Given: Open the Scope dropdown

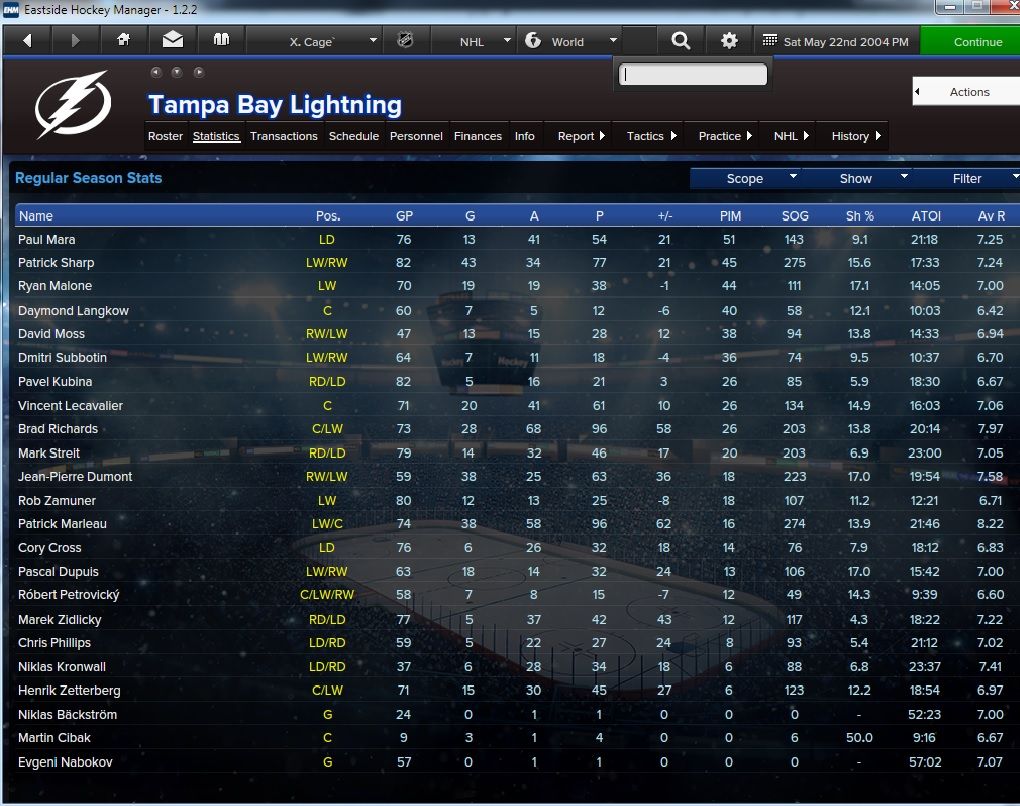Looking at the screenshot, I should click(x=745, y=178).
